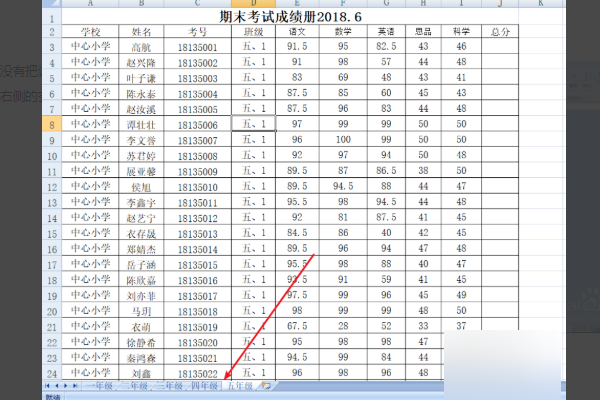Select column D header
This screenshot has height=400, width=600.
(255, 3)
